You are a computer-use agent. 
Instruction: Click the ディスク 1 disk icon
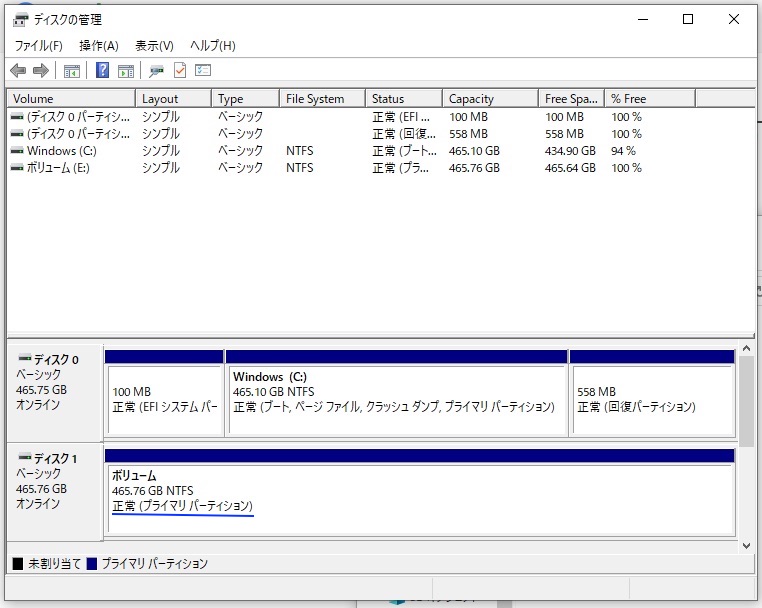tap(25, 458)
